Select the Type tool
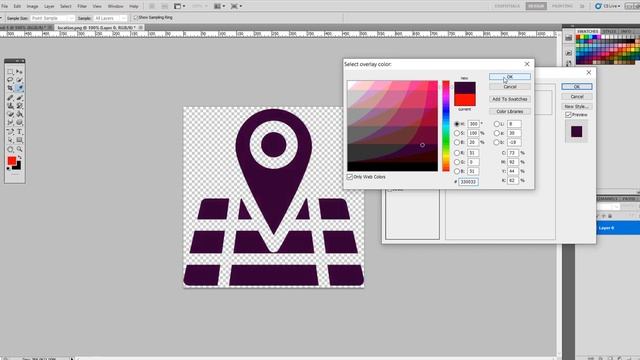 (19, 132)
